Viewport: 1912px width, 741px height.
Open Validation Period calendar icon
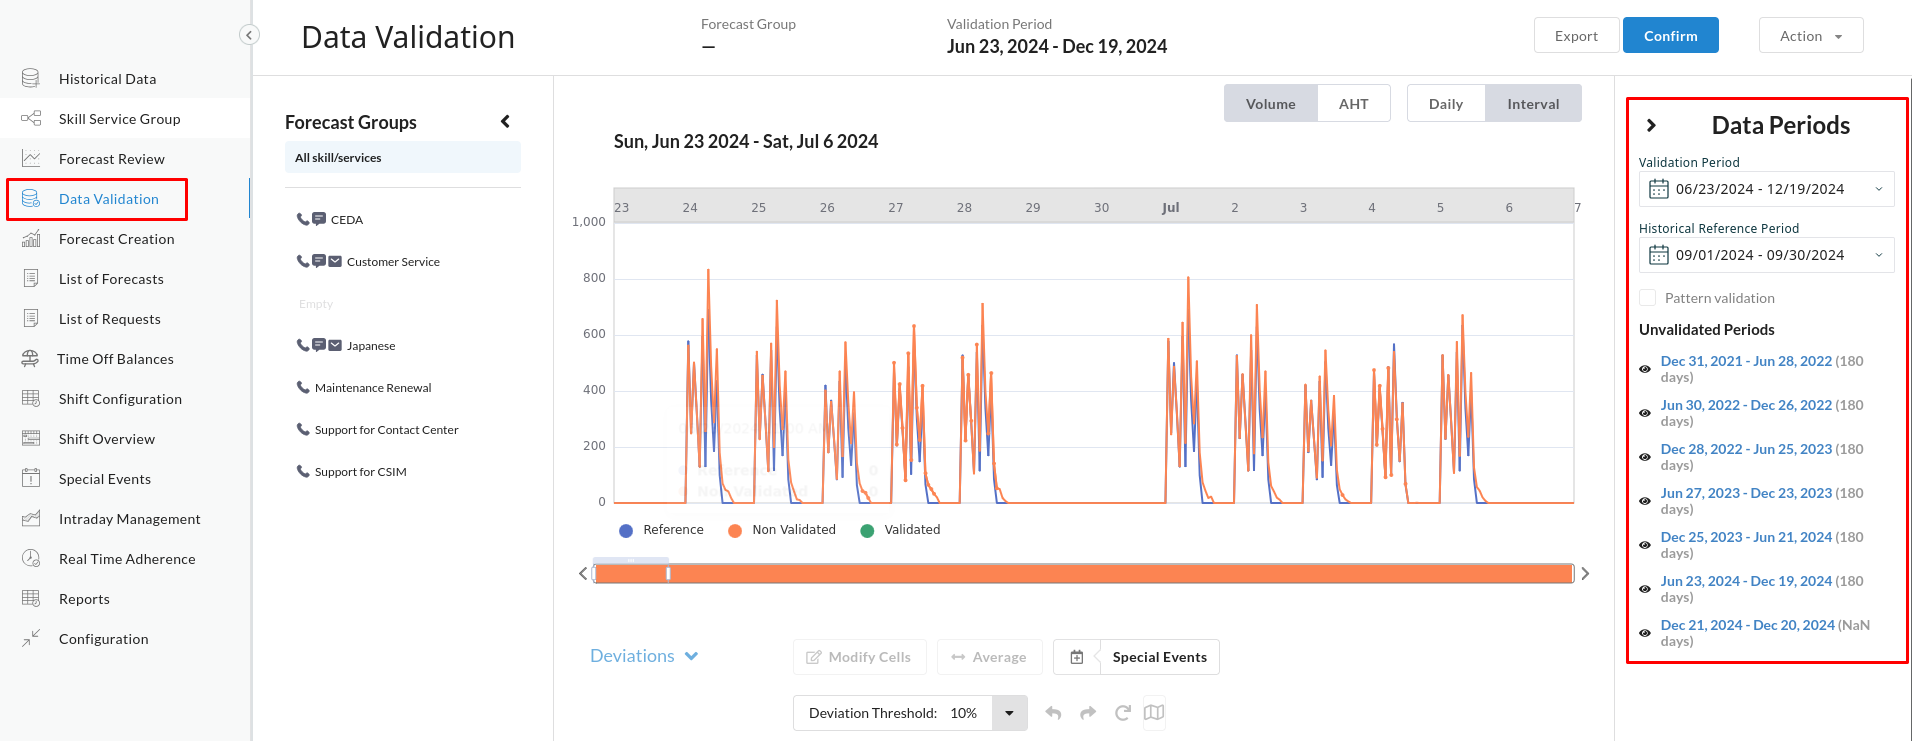click(1659, 189)
